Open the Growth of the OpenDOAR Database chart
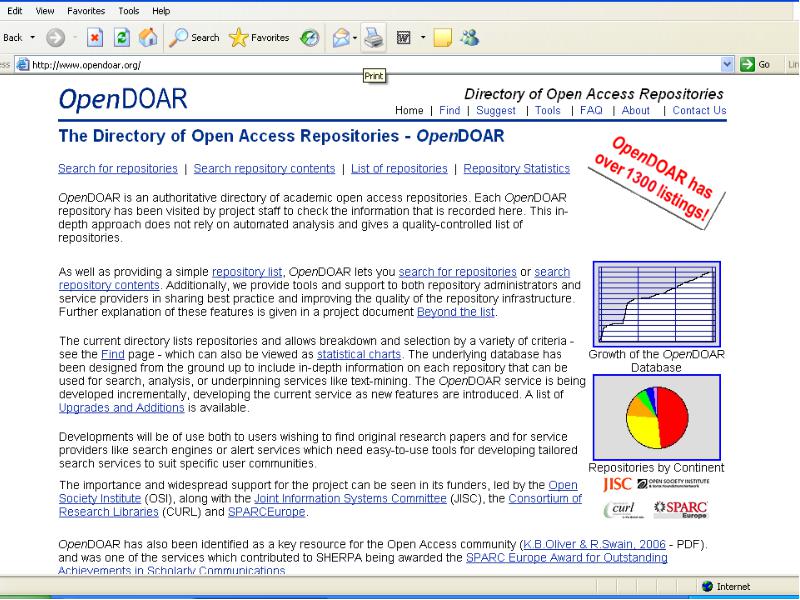Viewport: 800px width, 600px height. tap(657, 304)
